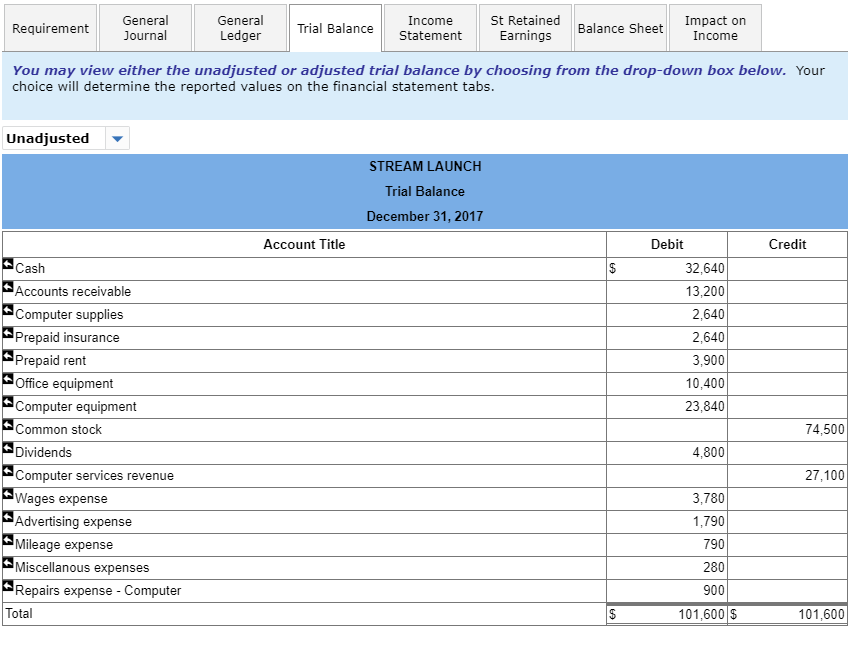Switch to the Requirement tab
The image size is (852, 646).
coord(50,28)
